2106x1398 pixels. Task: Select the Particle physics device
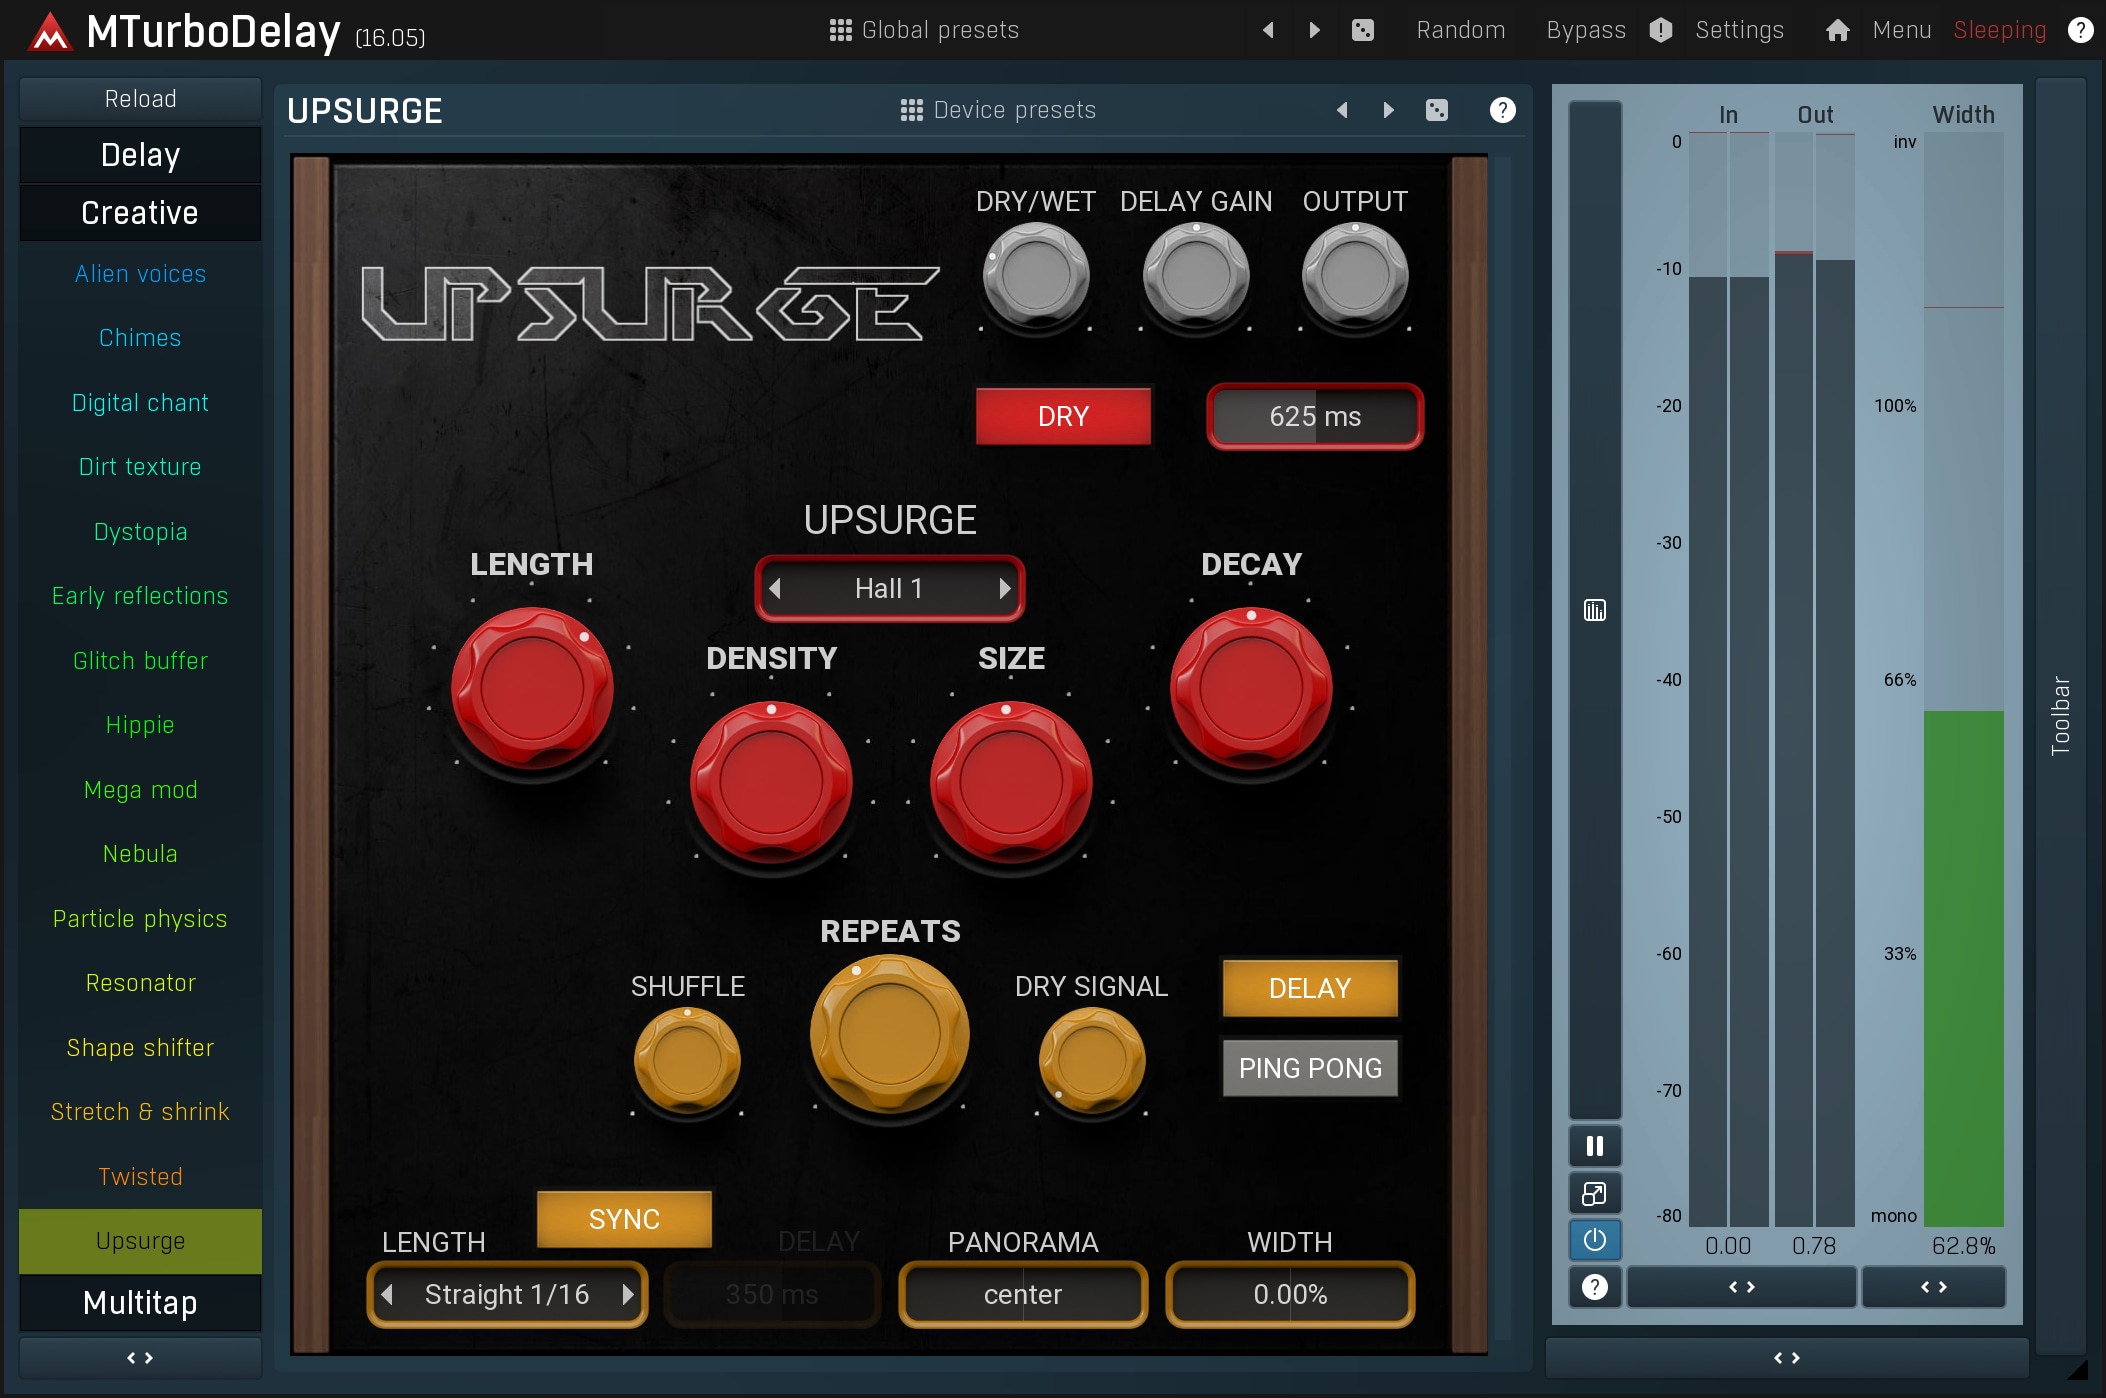140,919
